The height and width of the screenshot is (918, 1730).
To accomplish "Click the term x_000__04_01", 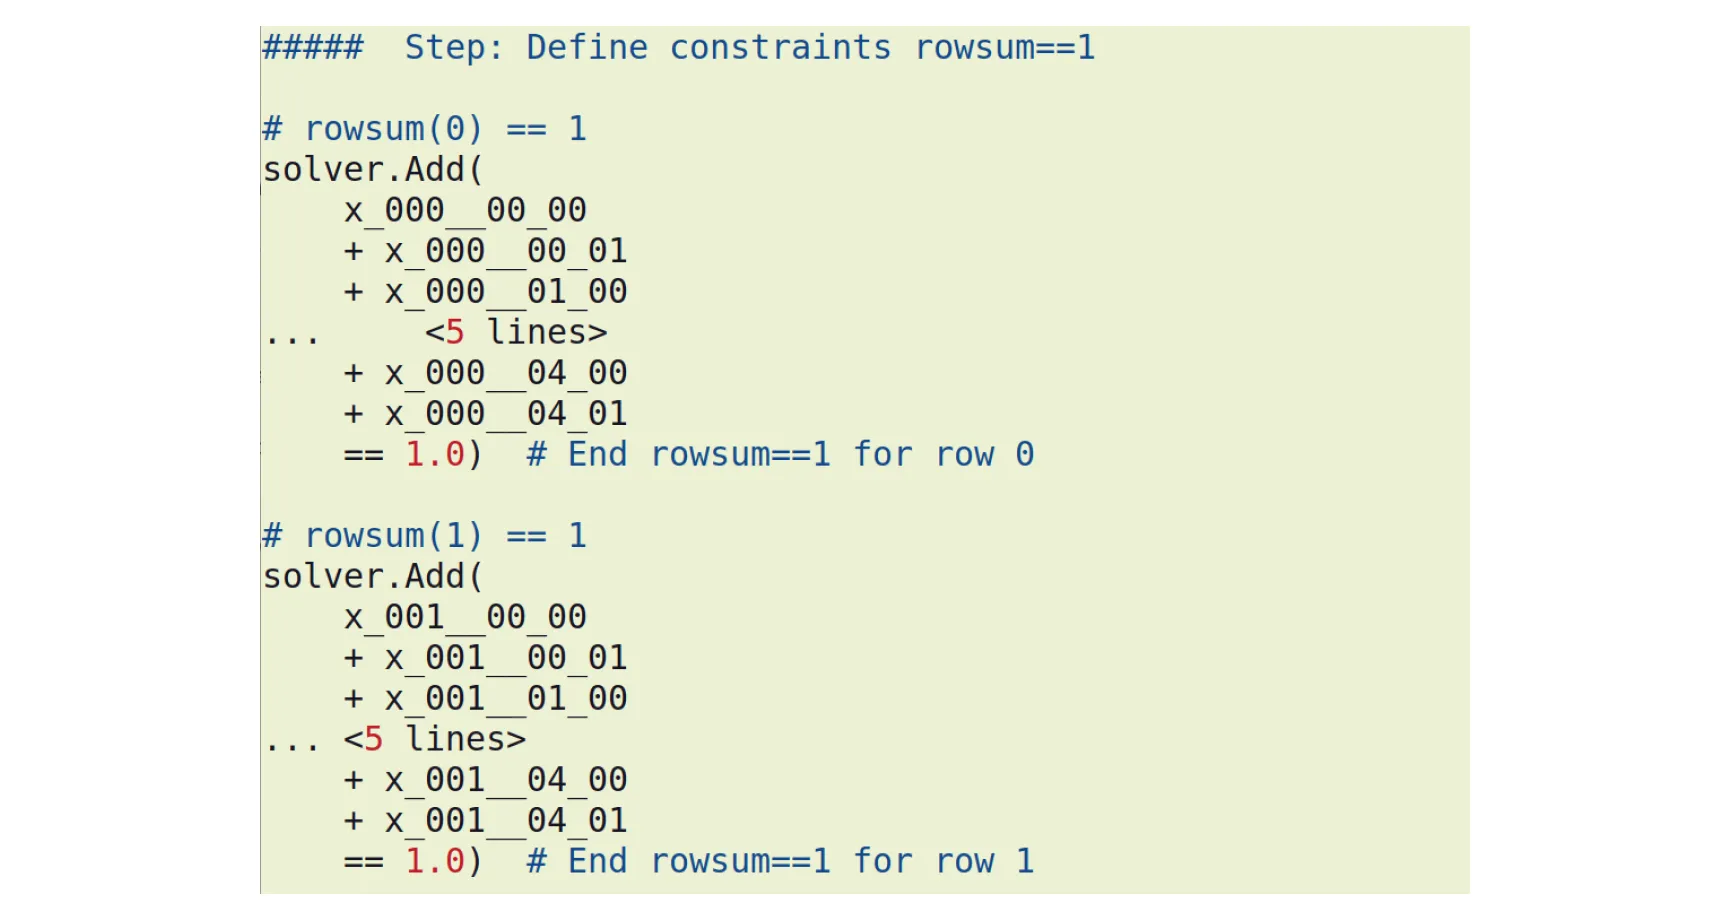I will click(506, 414).
